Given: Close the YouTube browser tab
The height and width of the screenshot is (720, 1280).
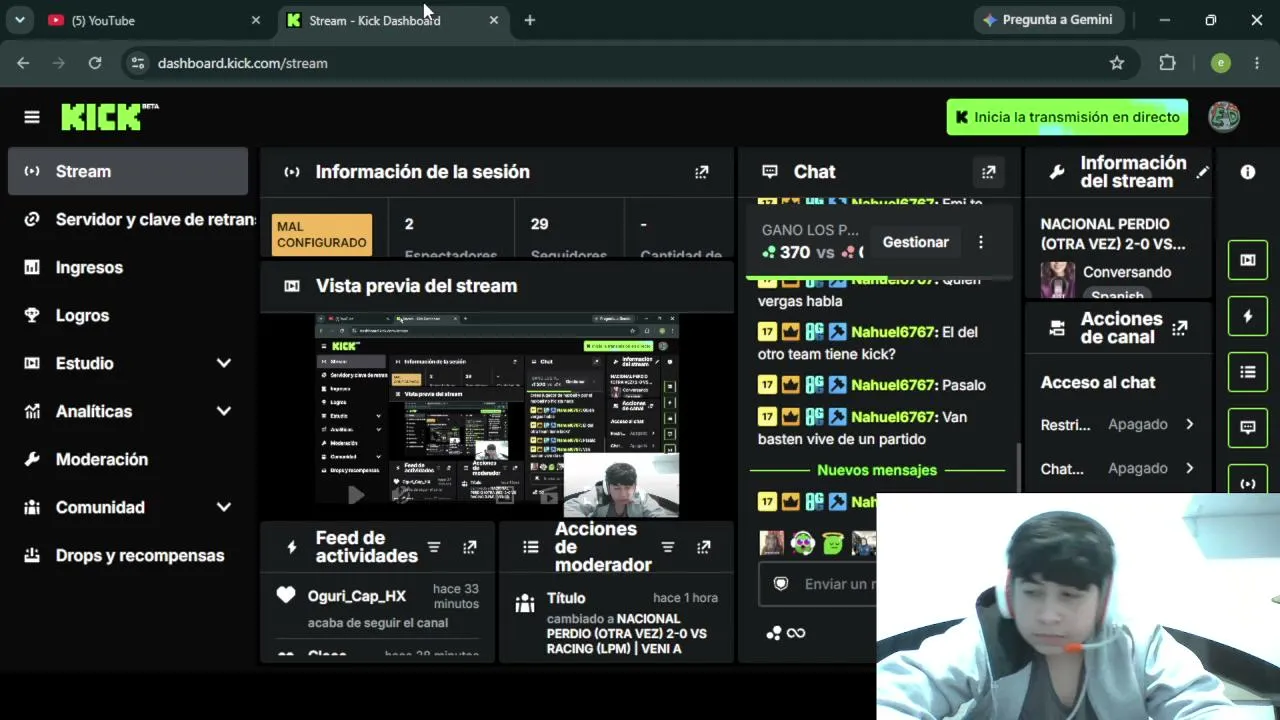Looking at the screenshot, I should pyautogui.click(x=256, y=20).
